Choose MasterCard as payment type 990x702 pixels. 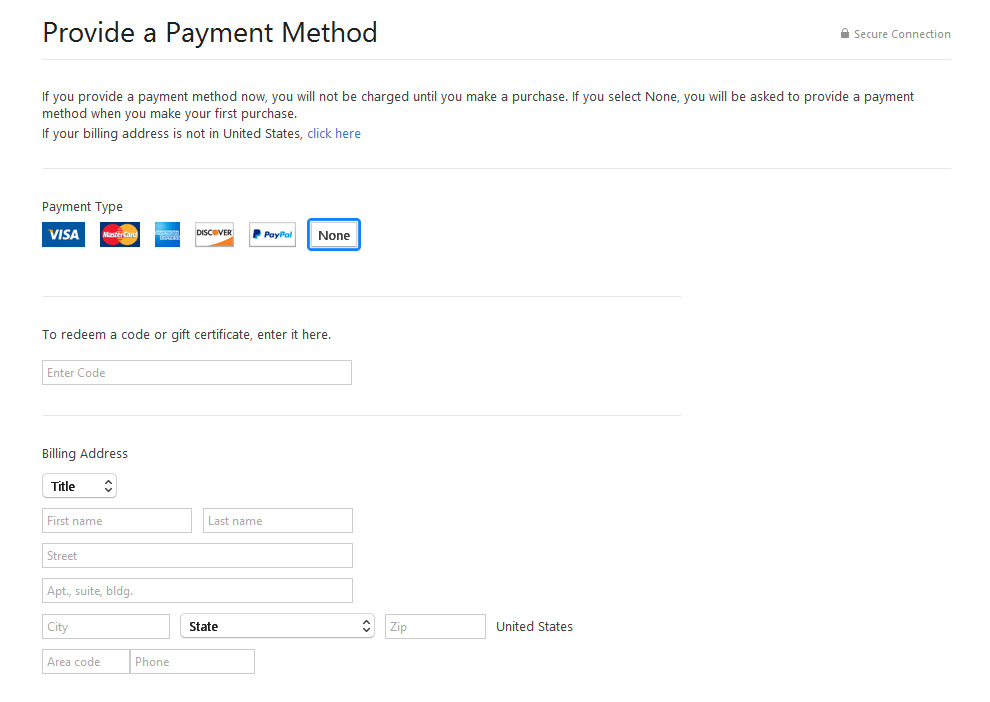120,235
